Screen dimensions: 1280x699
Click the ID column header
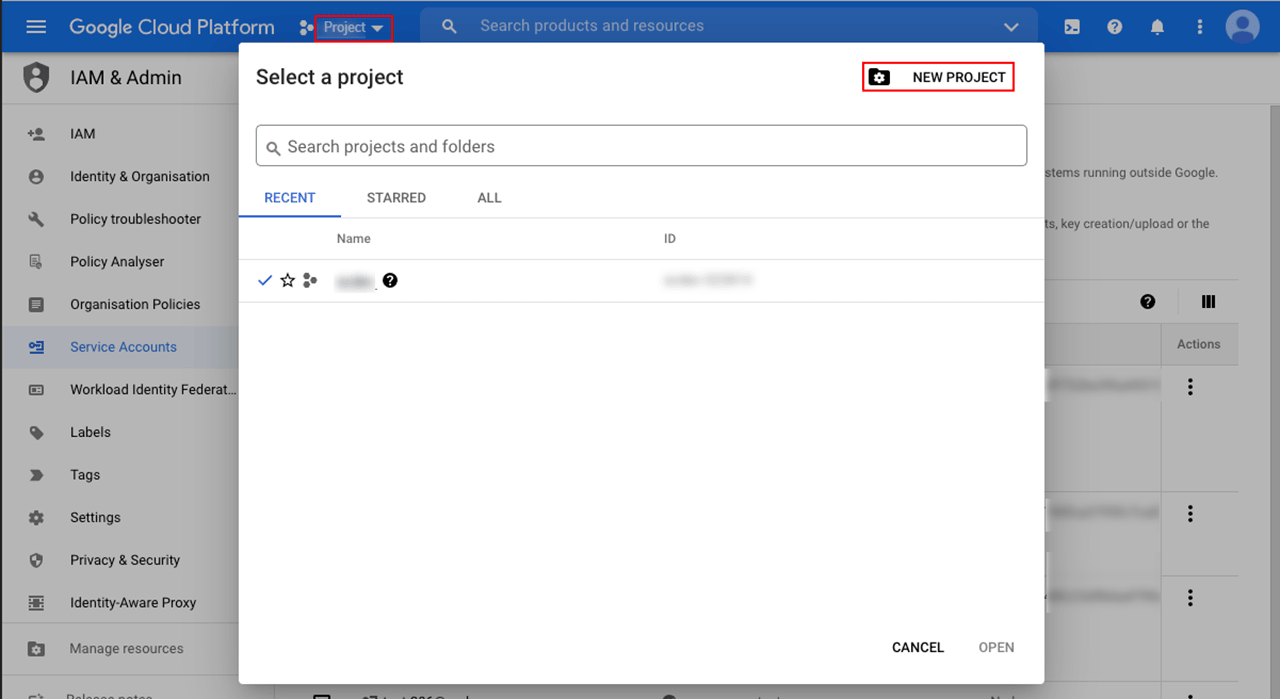pos(670,239)
